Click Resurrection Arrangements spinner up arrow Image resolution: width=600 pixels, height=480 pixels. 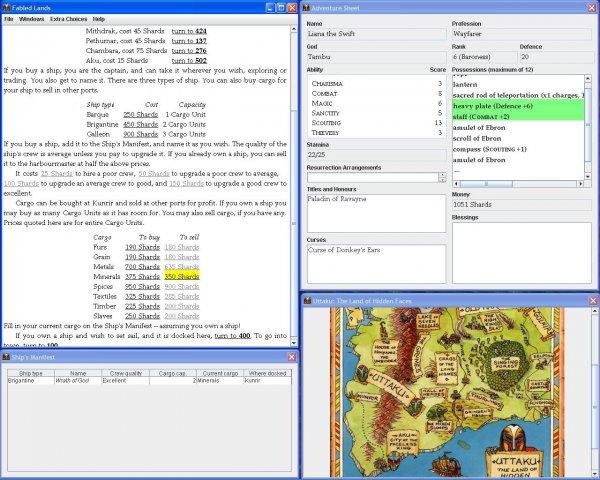click(x=442, y=174)
